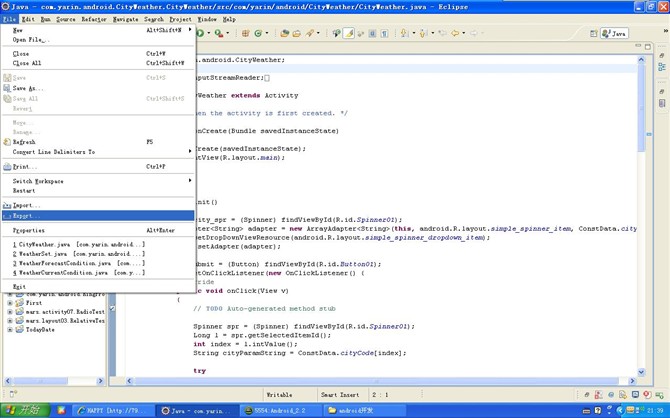Toggle Block Selection Mode icon
670x418 pixels.
[x=373, y=33]
